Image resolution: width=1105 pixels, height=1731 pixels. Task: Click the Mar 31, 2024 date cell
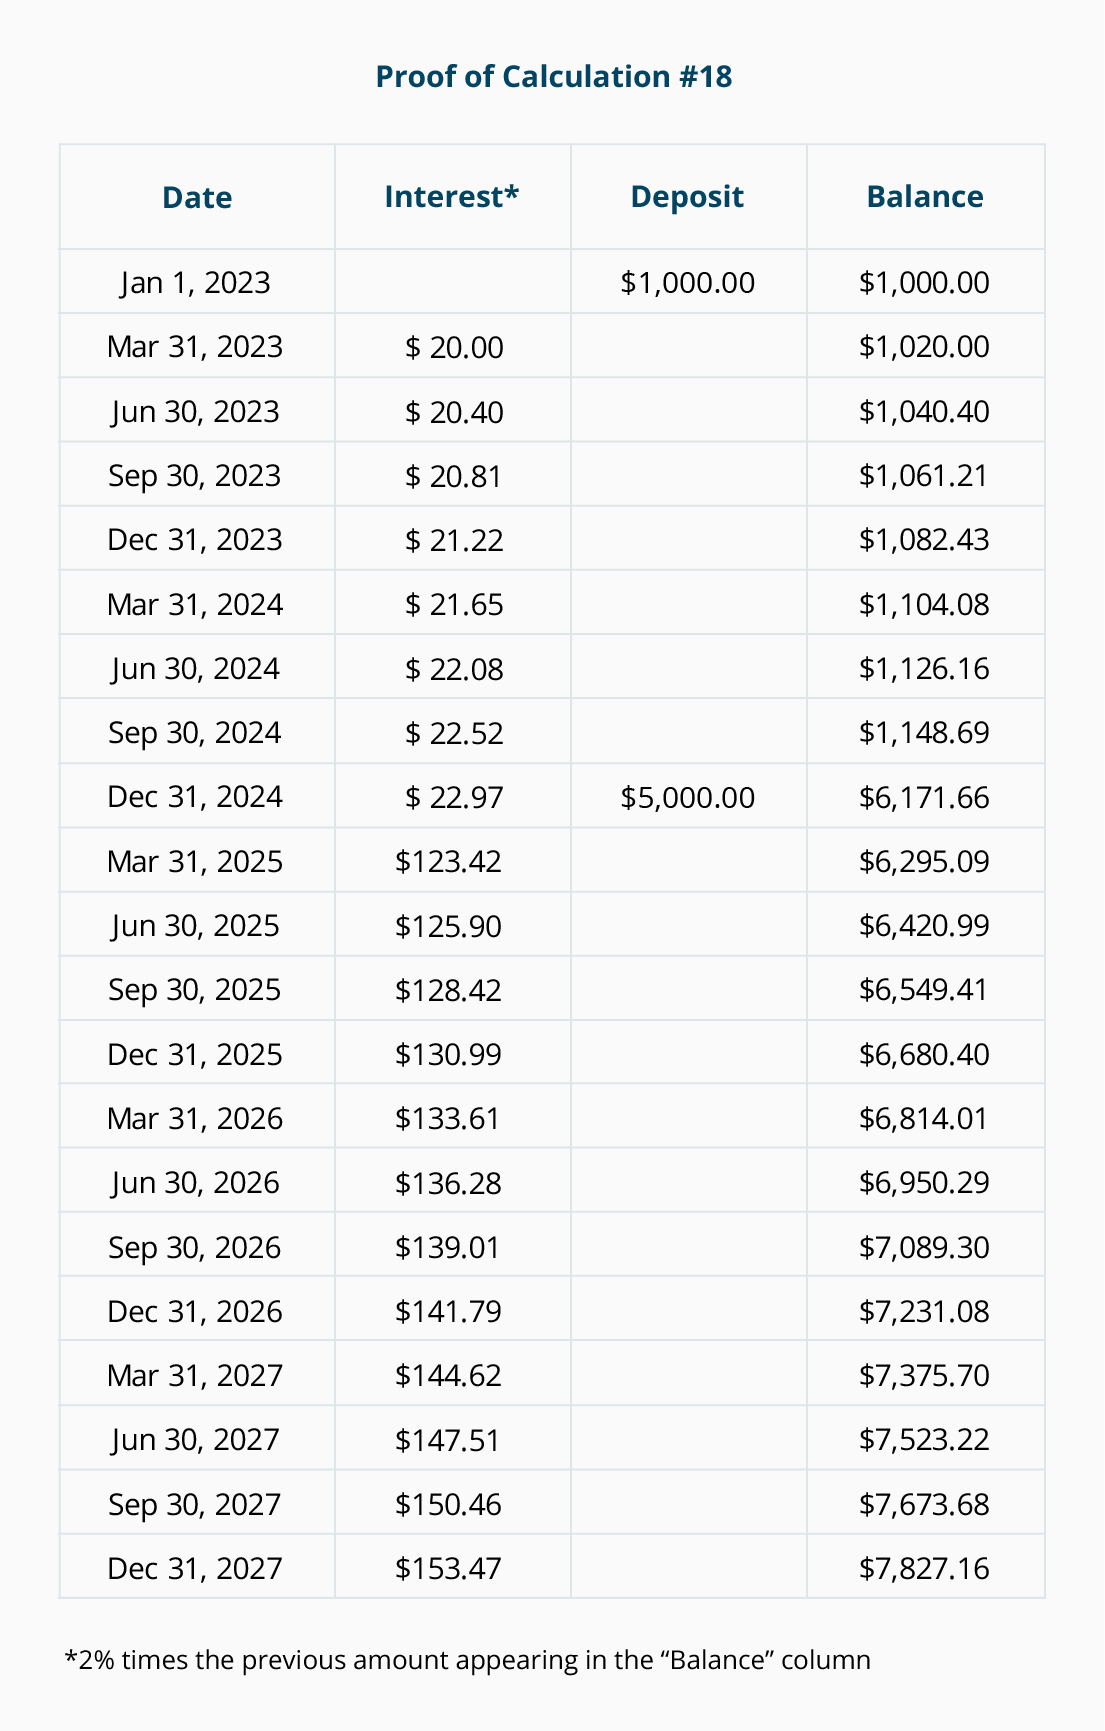pos(195,604)
